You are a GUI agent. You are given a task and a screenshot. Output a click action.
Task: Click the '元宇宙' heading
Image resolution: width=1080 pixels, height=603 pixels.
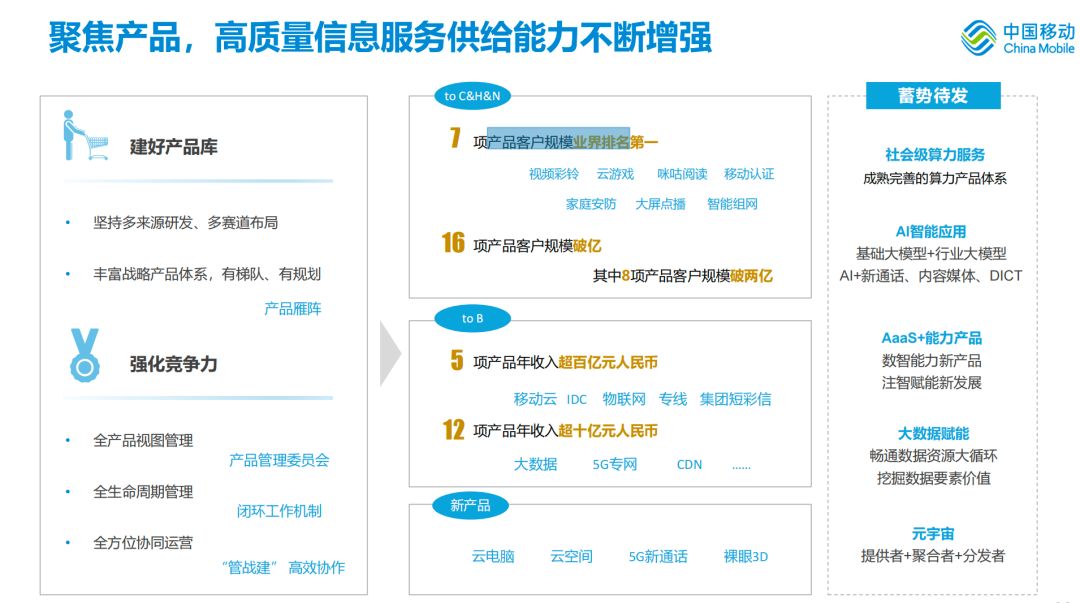pyautogui.click(x=932, y=534)
